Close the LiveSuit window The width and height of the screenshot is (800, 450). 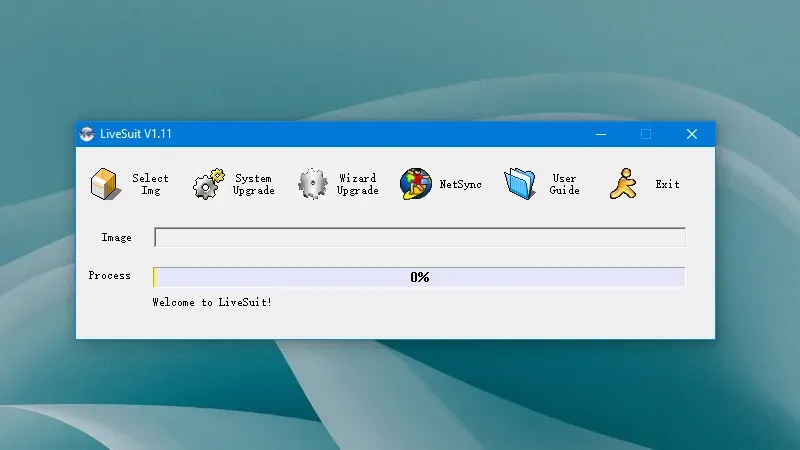692,134
